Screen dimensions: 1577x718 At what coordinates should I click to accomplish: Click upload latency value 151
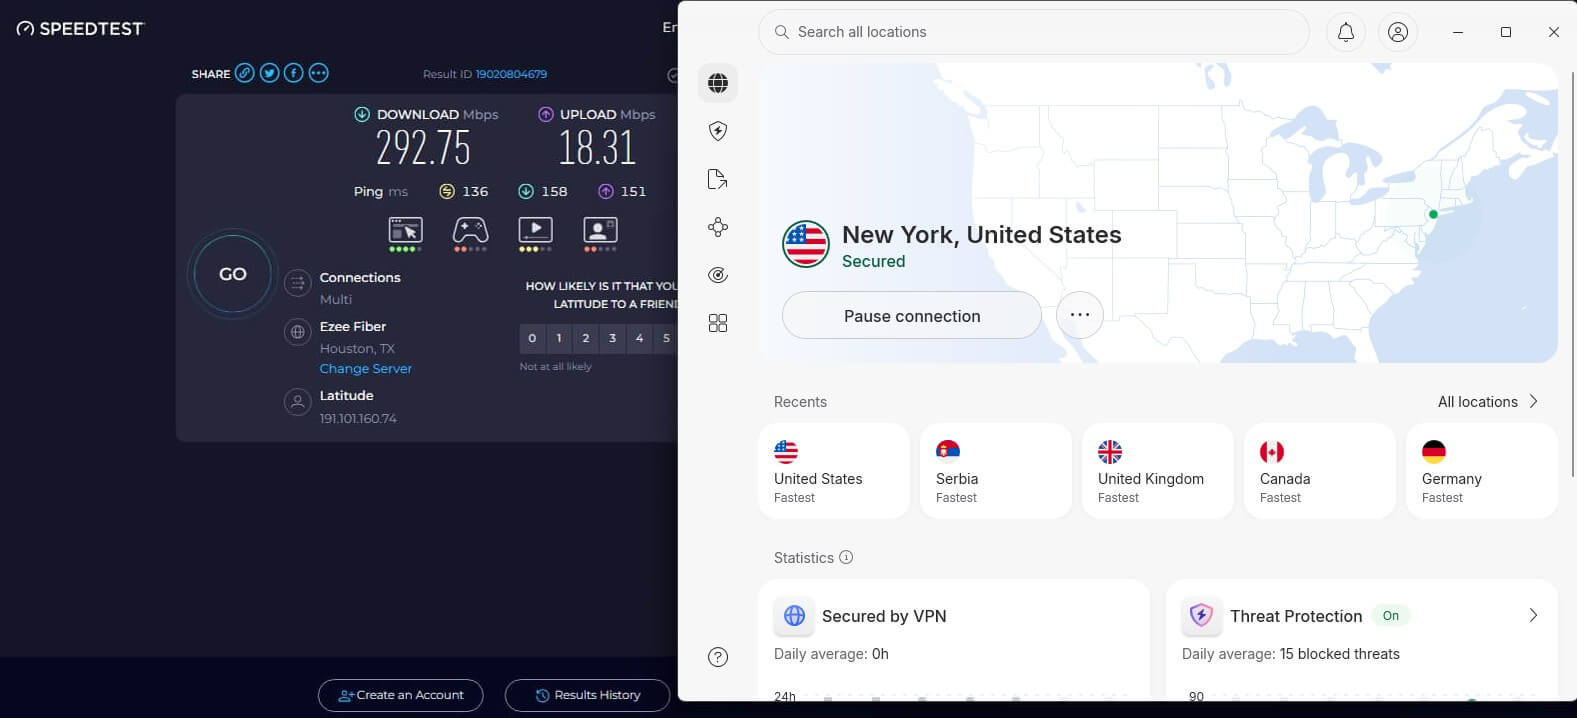point(633,191)
